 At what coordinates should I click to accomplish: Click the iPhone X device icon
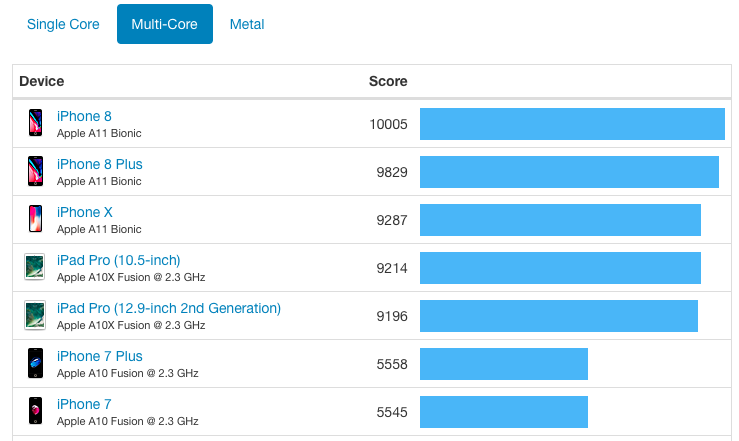[x=36, y=219]
